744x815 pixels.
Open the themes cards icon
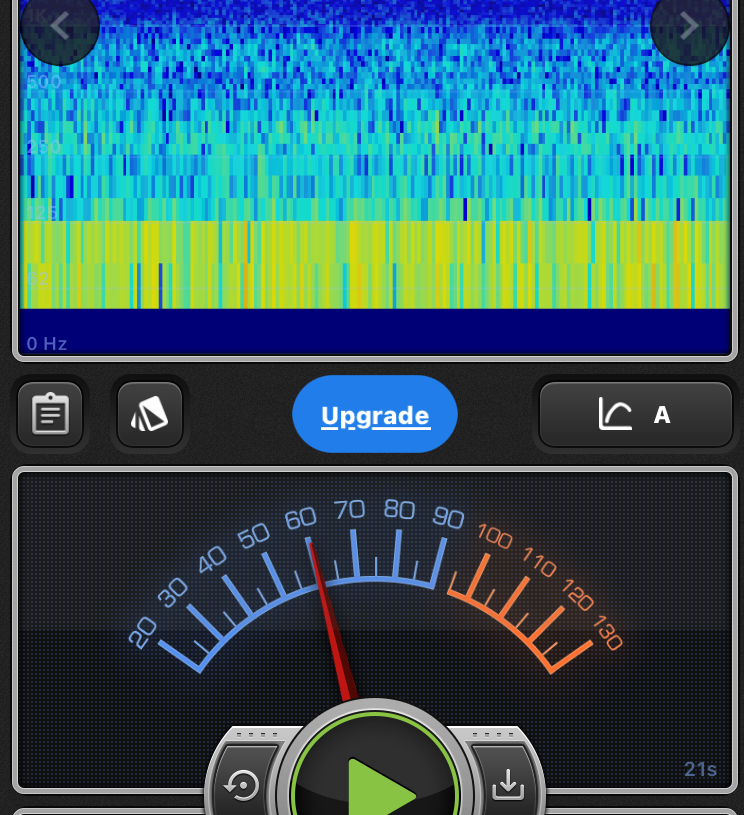pyautogui.click(x=150, y=413)
